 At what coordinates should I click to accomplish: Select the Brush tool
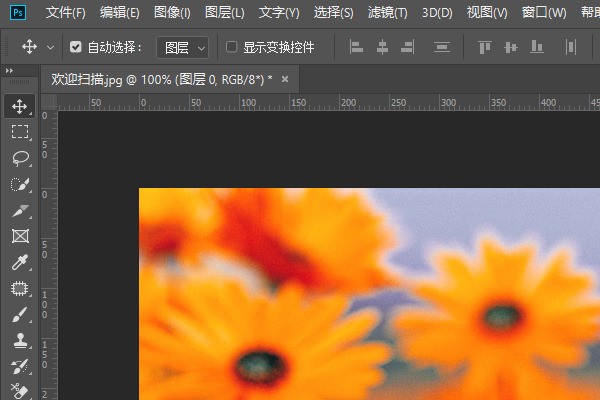[x=20, y=315]
